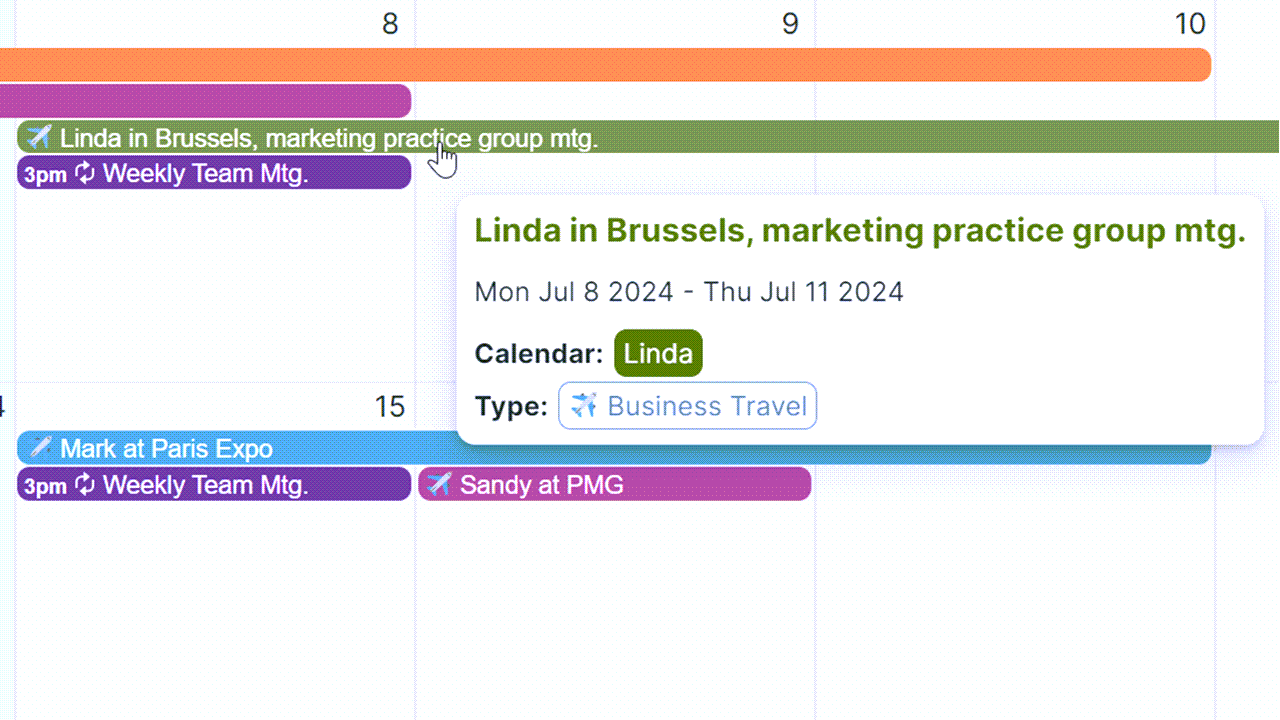Click the magenta event bar above Linda's event
Viewport: 1280px width, 720px height.
pyautogui.click(x=205, y=101)
